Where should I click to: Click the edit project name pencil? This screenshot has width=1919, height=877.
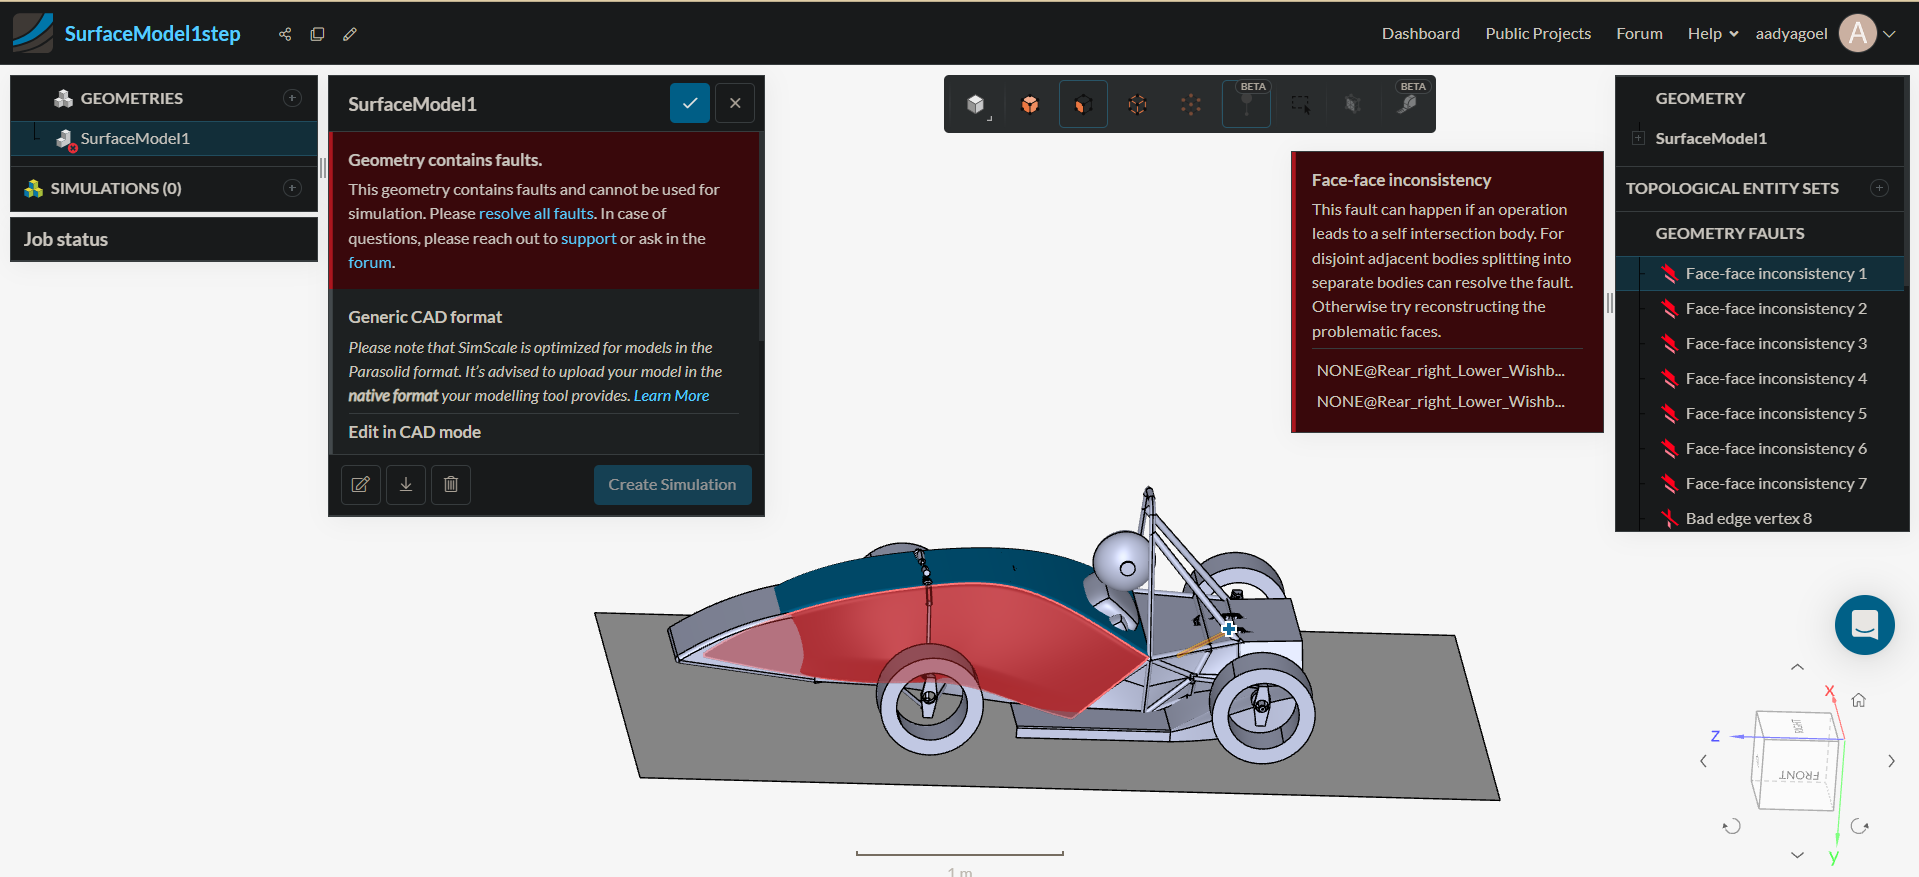pos(350,34)
